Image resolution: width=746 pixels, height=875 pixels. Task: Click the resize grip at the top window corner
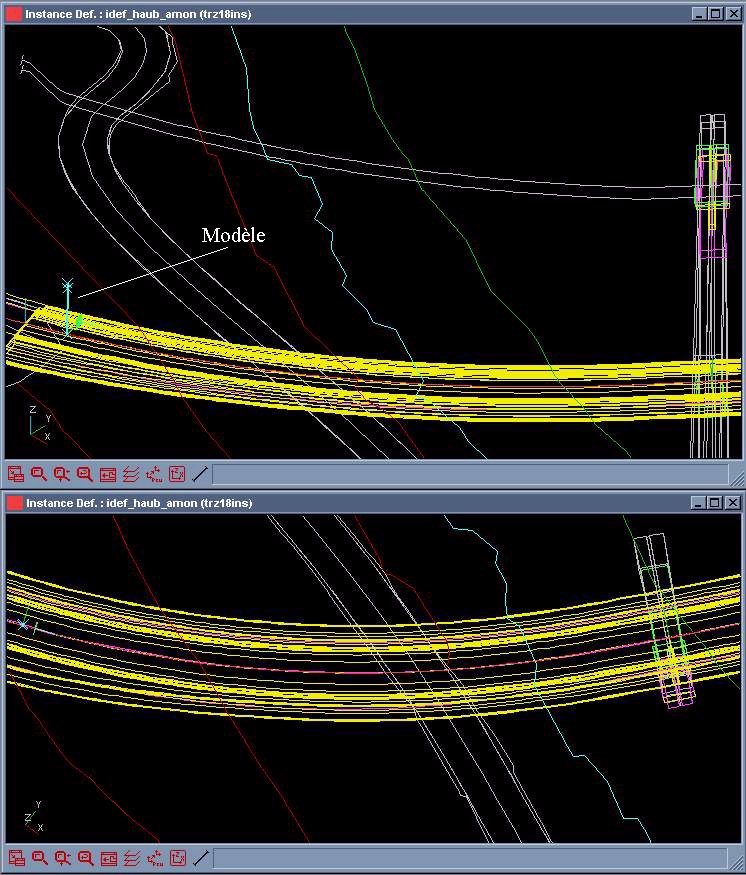pos(737,478)
